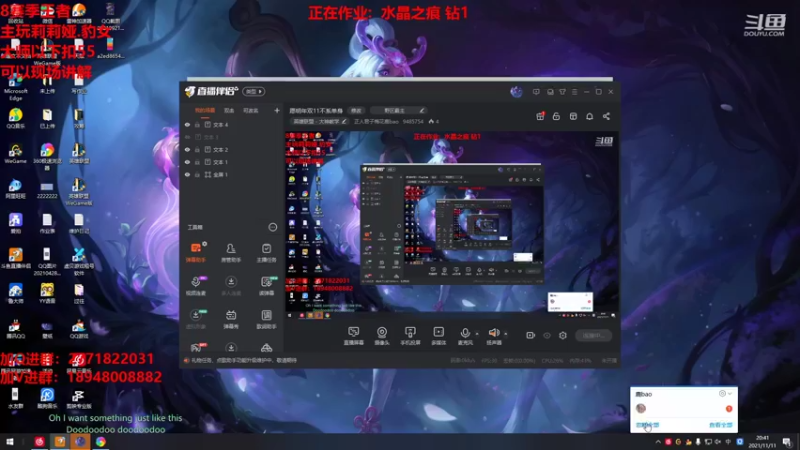The width and height of the screenshot is (800, 450).
Task: Click the share icon in top-right toolbar
Action: pyautogui.click(x=606, y=116)
